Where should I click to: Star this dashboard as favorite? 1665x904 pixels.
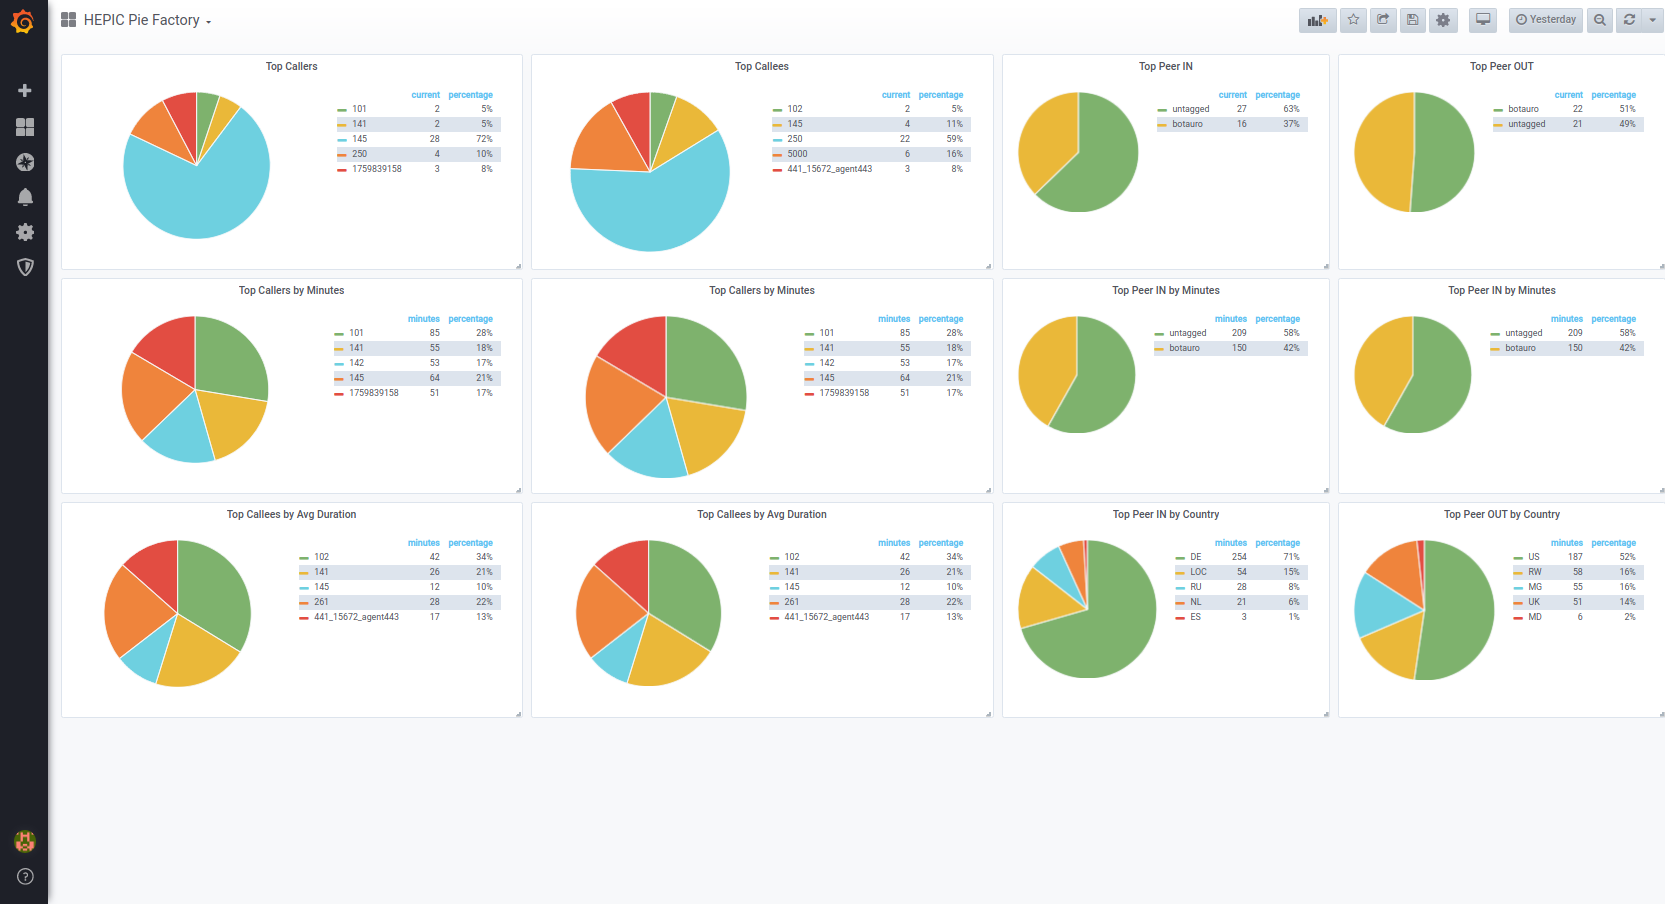pos(1353,20)
